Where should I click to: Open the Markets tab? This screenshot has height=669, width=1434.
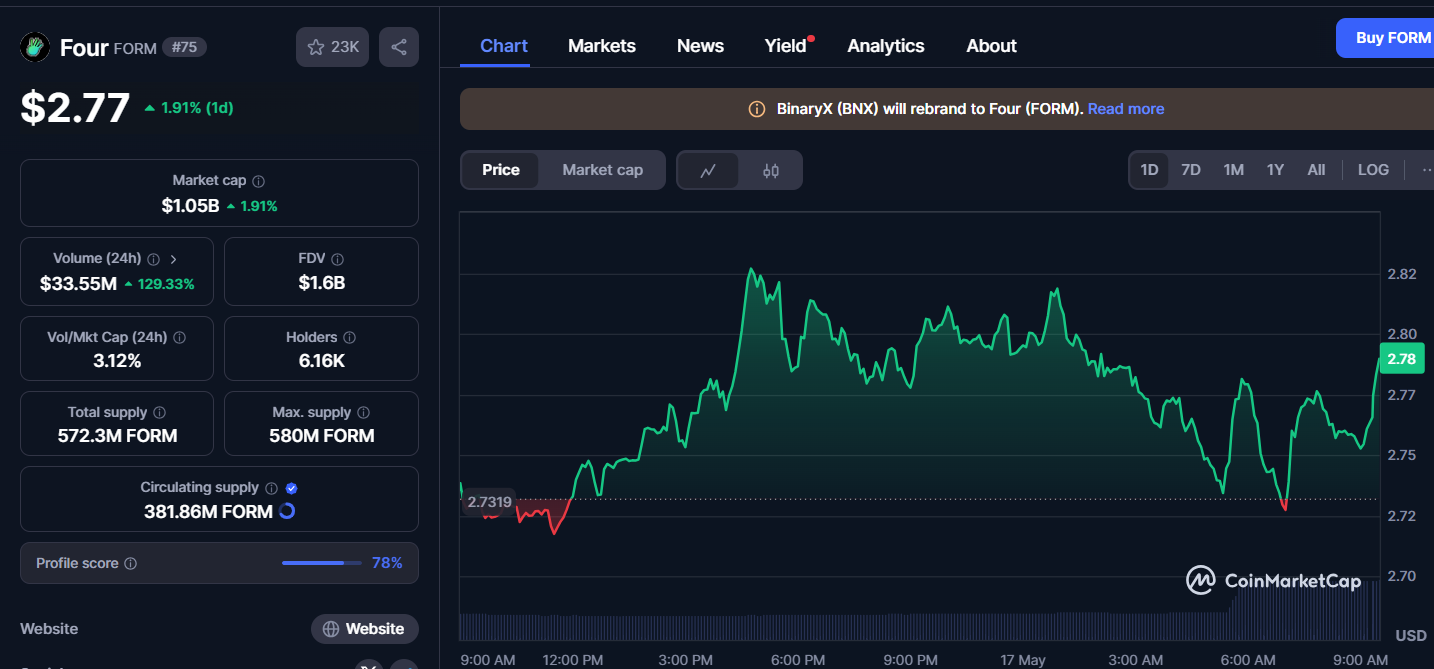(x=601, y=46)
